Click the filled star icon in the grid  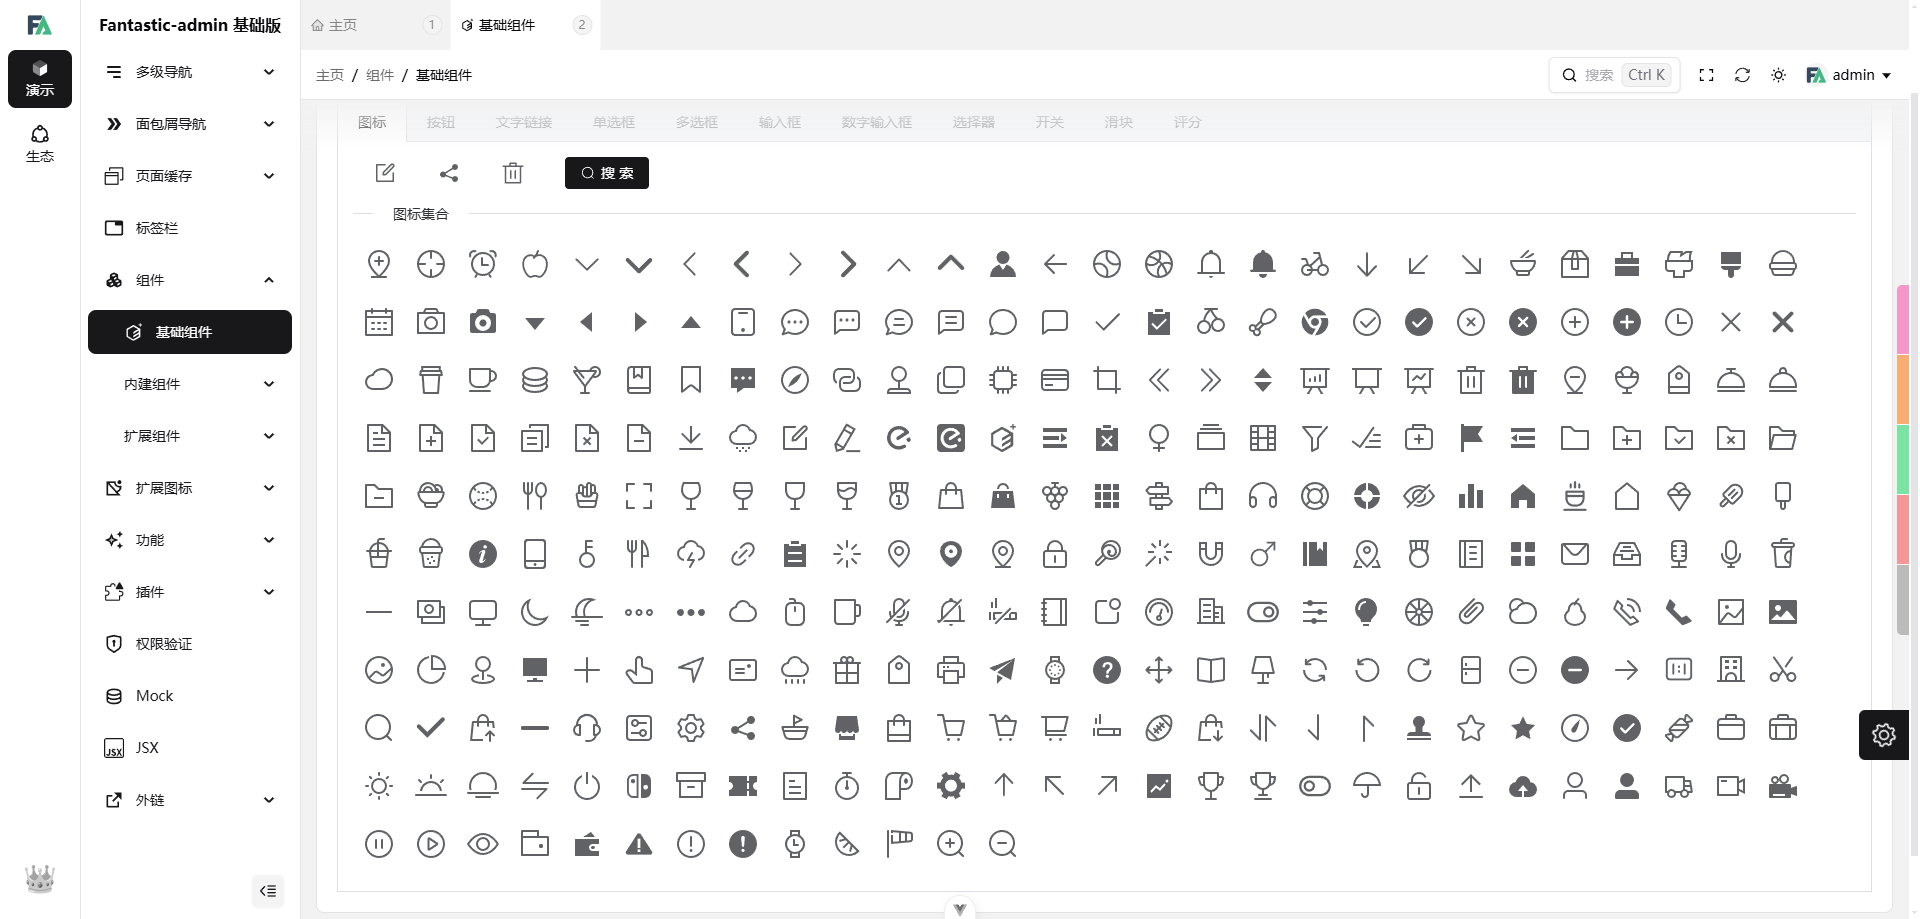point(1523,728)
